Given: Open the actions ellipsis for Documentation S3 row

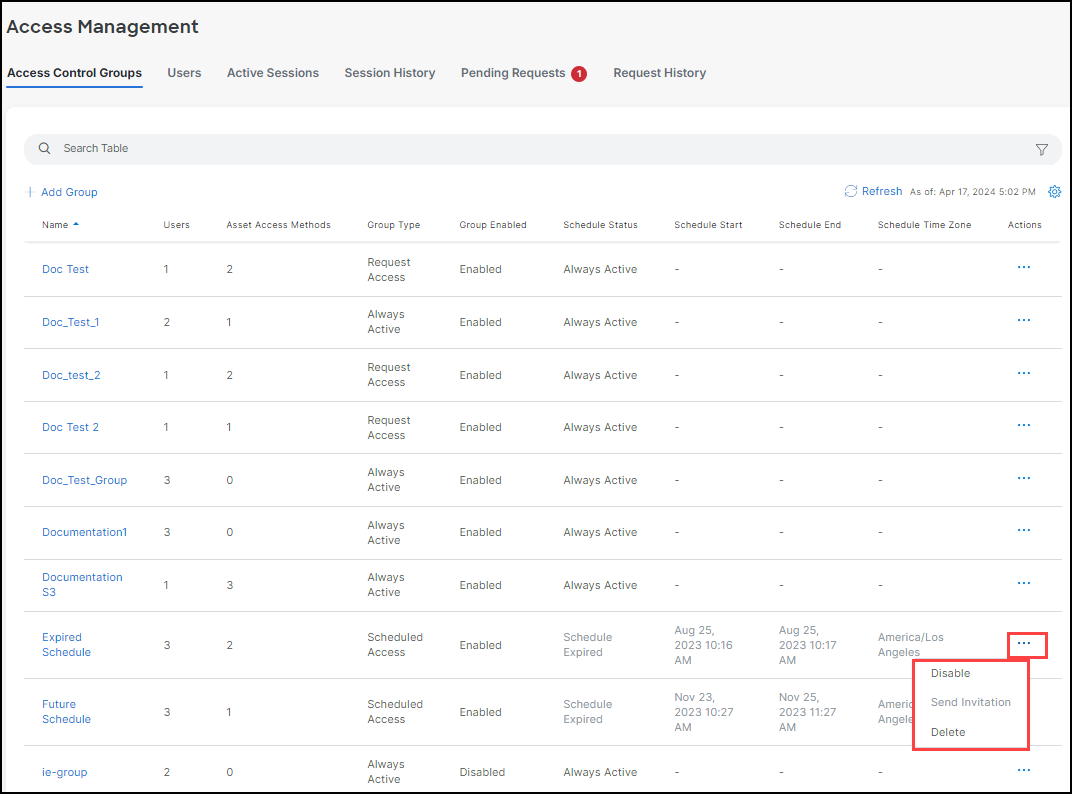Looking at the screenshot, I should [x=1023, y=582].
